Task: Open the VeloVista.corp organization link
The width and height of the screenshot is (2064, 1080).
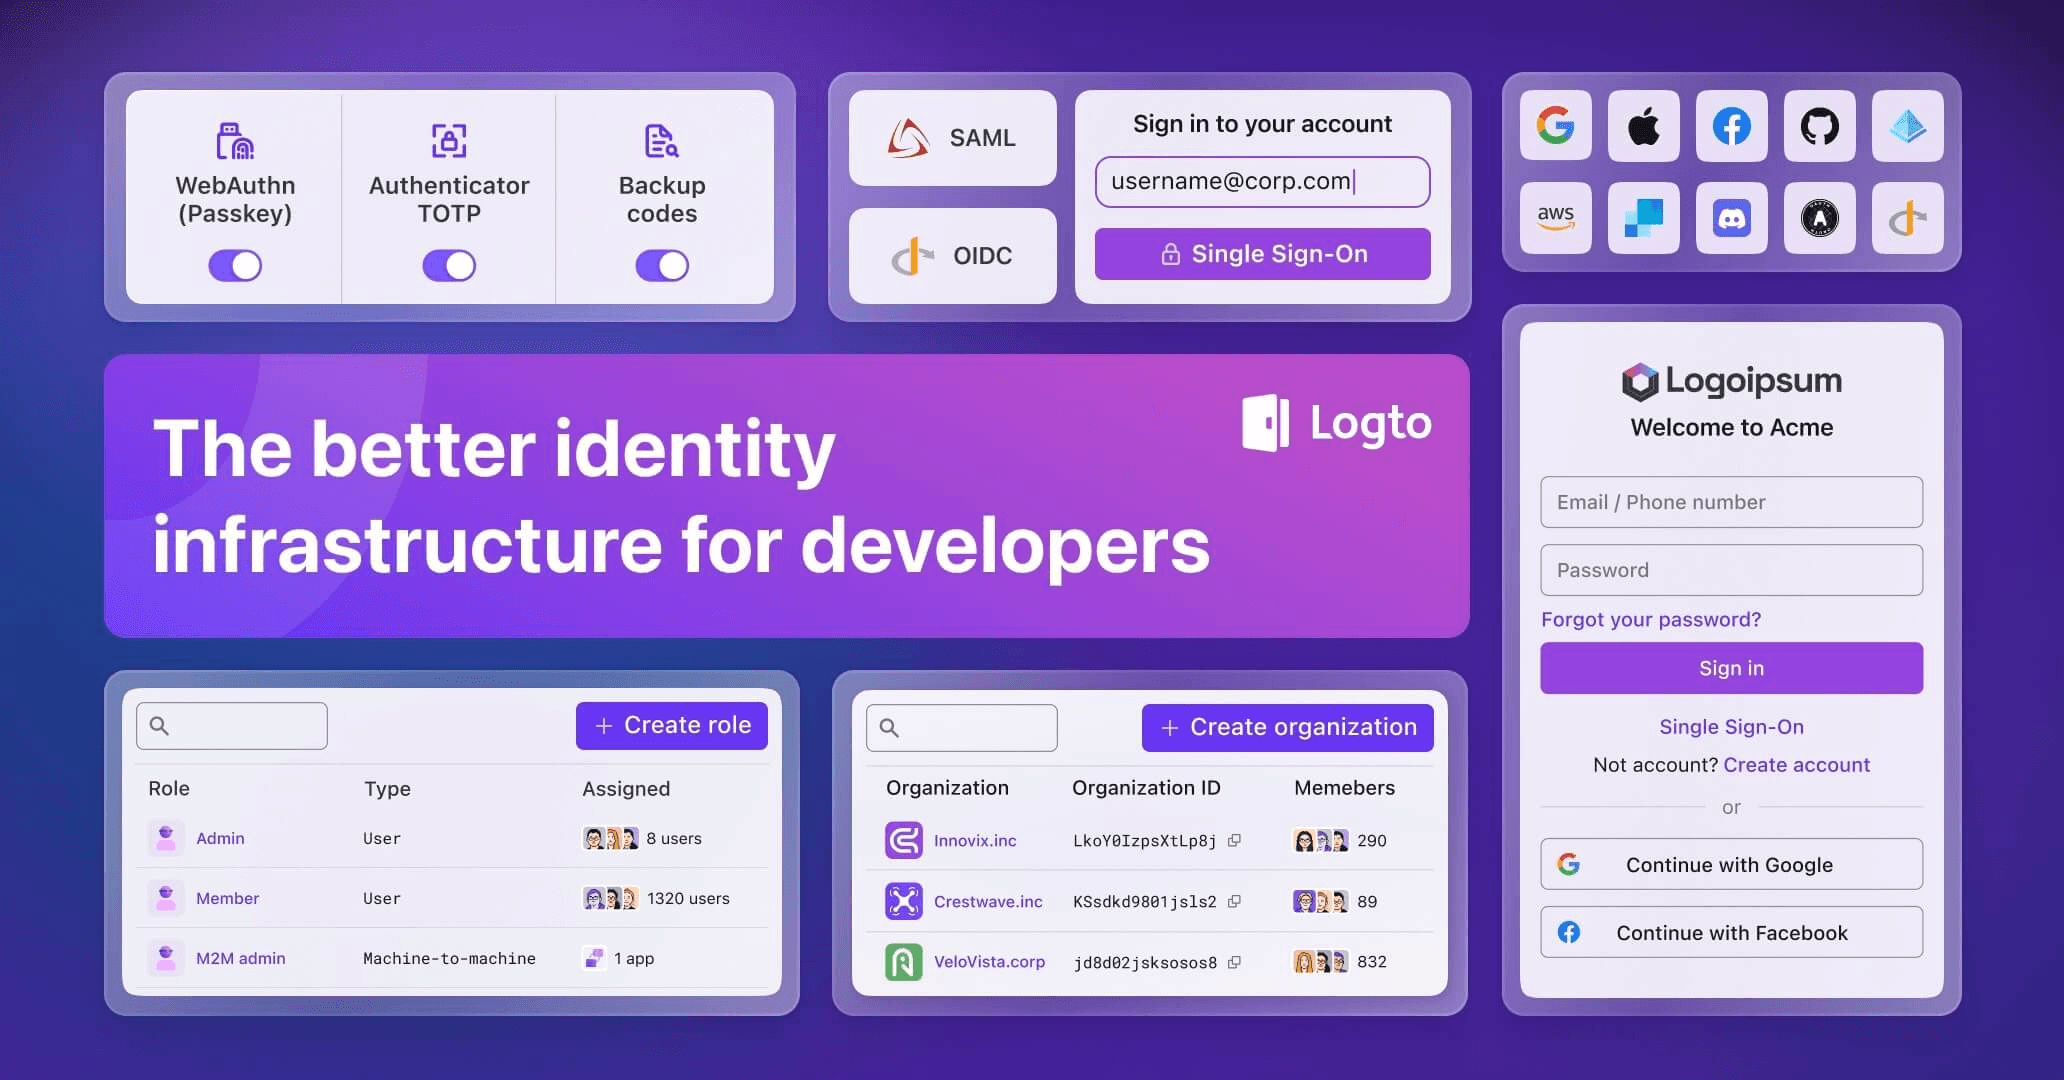Action: point(990,962)
